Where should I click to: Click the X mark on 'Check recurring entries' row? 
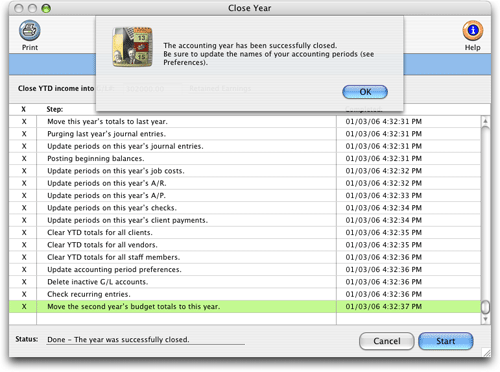coord(24,294)
